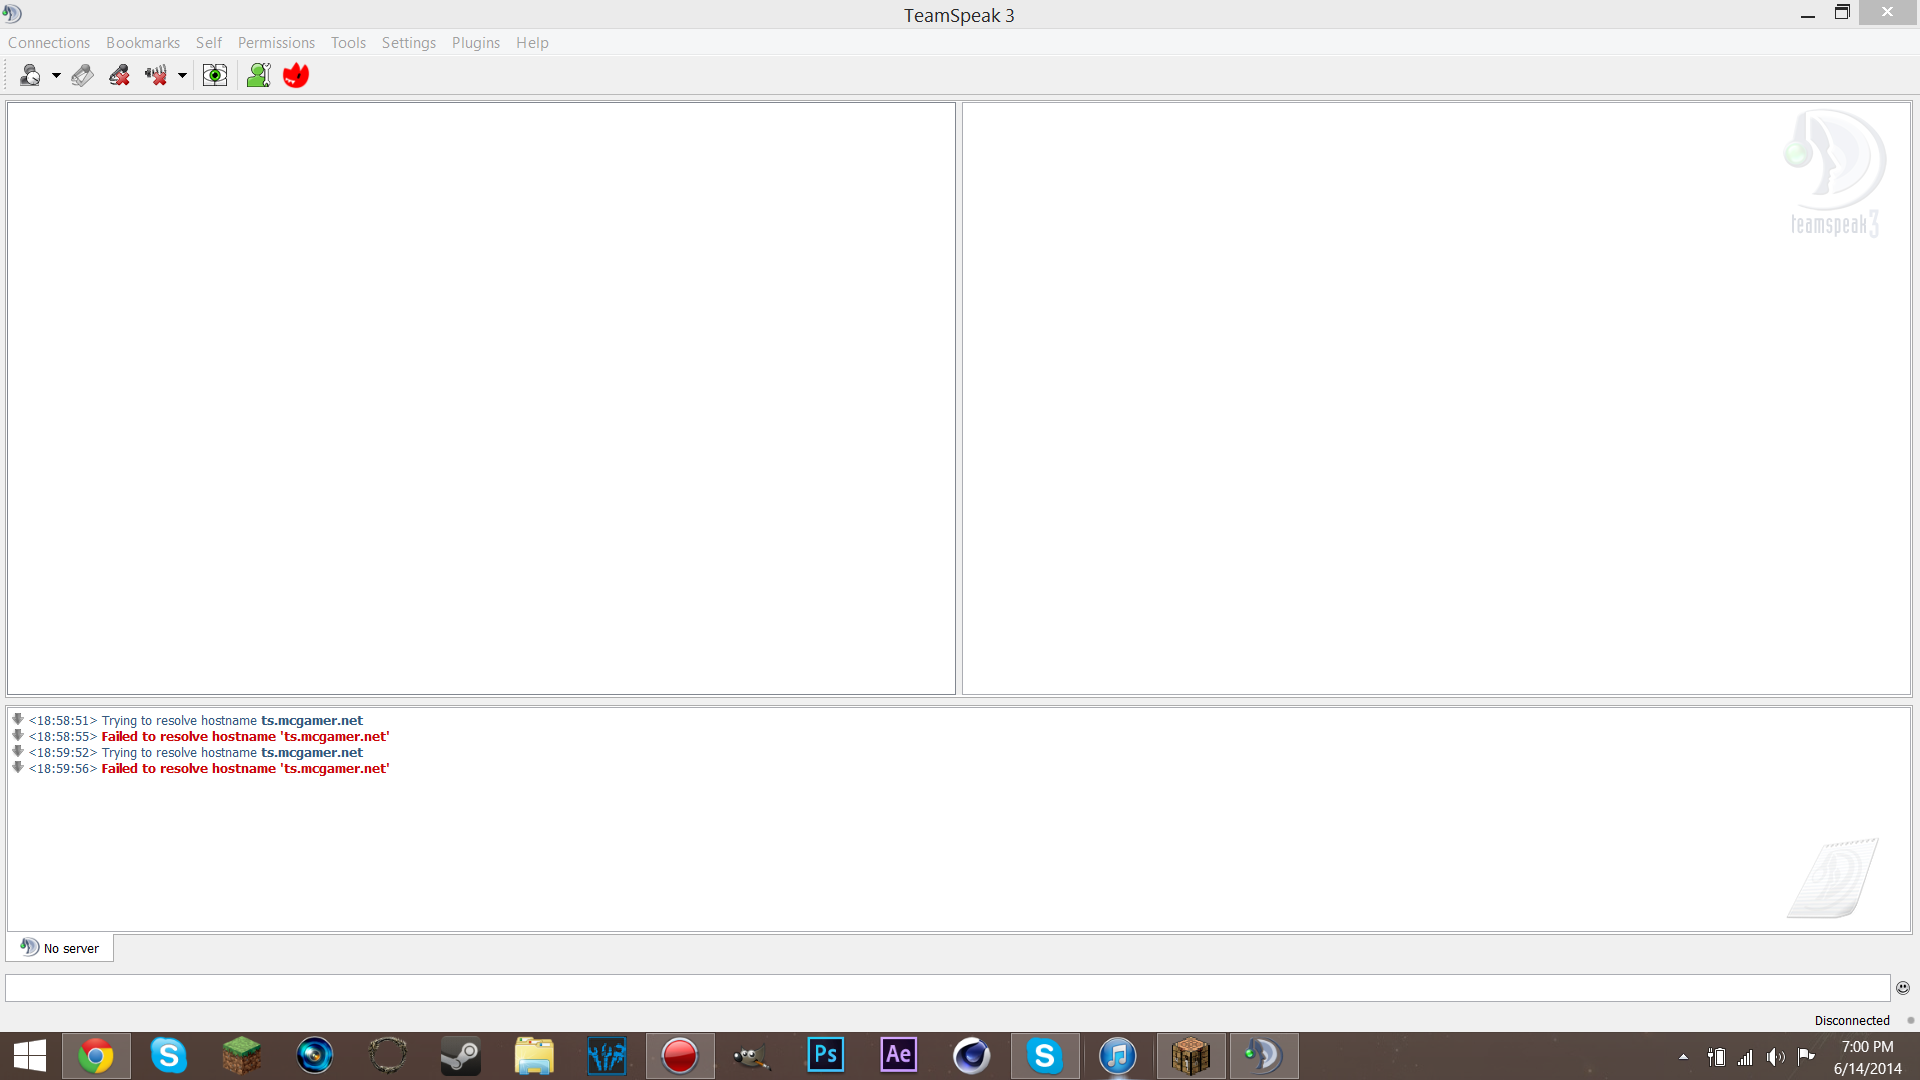Open the Settings menu
The width and height of the screenshot is (1920, 1080).
[x=409, y=43]
